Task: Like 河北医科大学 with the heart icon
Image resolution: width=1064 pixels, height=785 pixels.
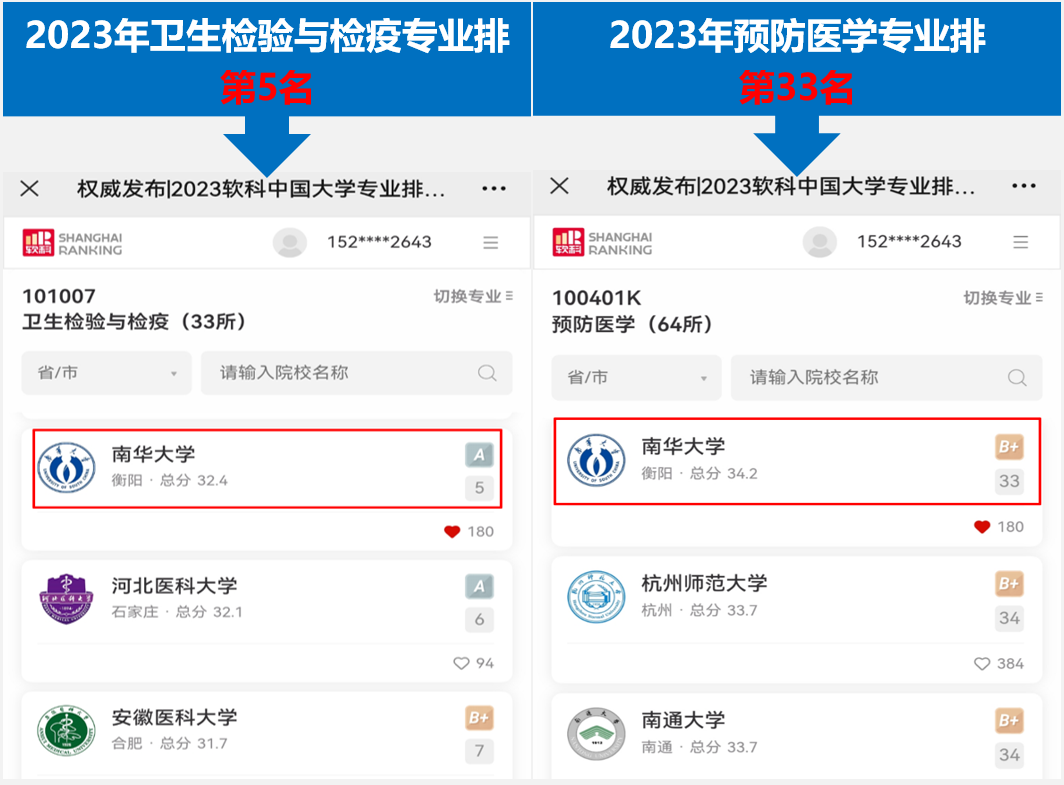Action: pyautogui.click(x=461, y=663)
